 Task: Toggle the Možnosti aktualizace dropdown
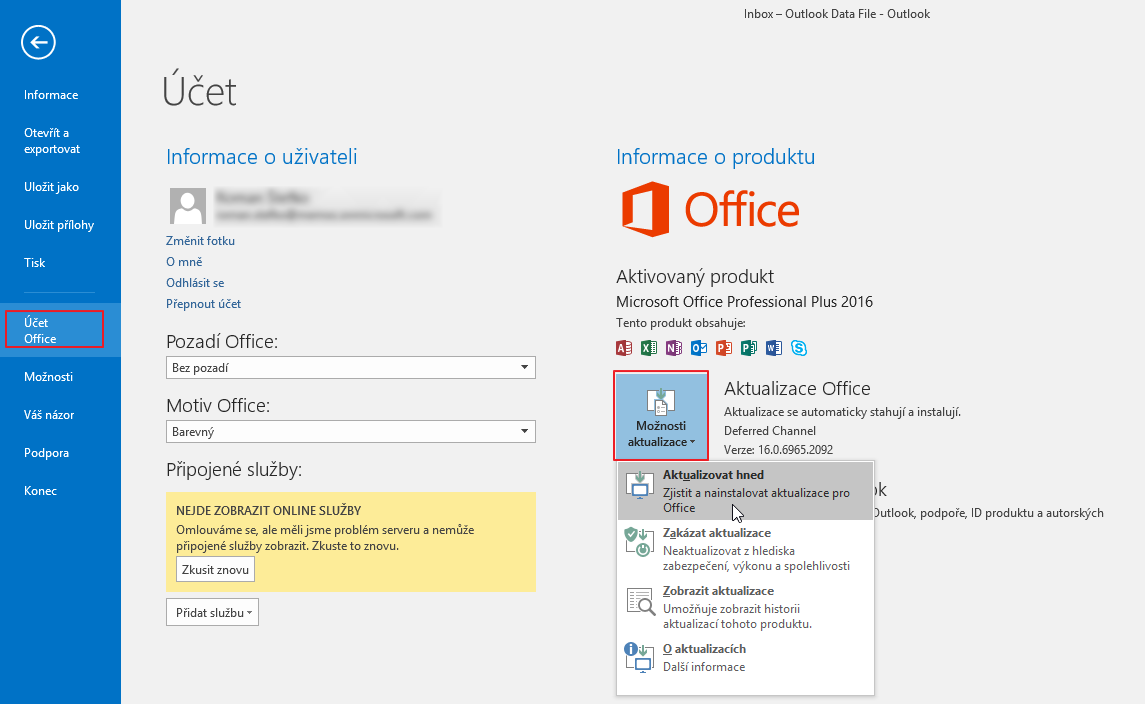(x=661, y=416)
